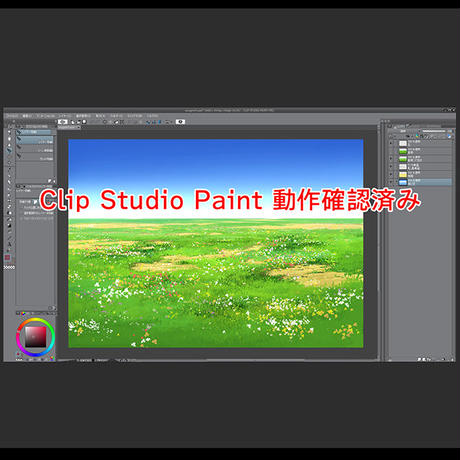Select the Zoom tool in the tool palette
The height and width of the screenshot is (460, 460).
[9, 132]
